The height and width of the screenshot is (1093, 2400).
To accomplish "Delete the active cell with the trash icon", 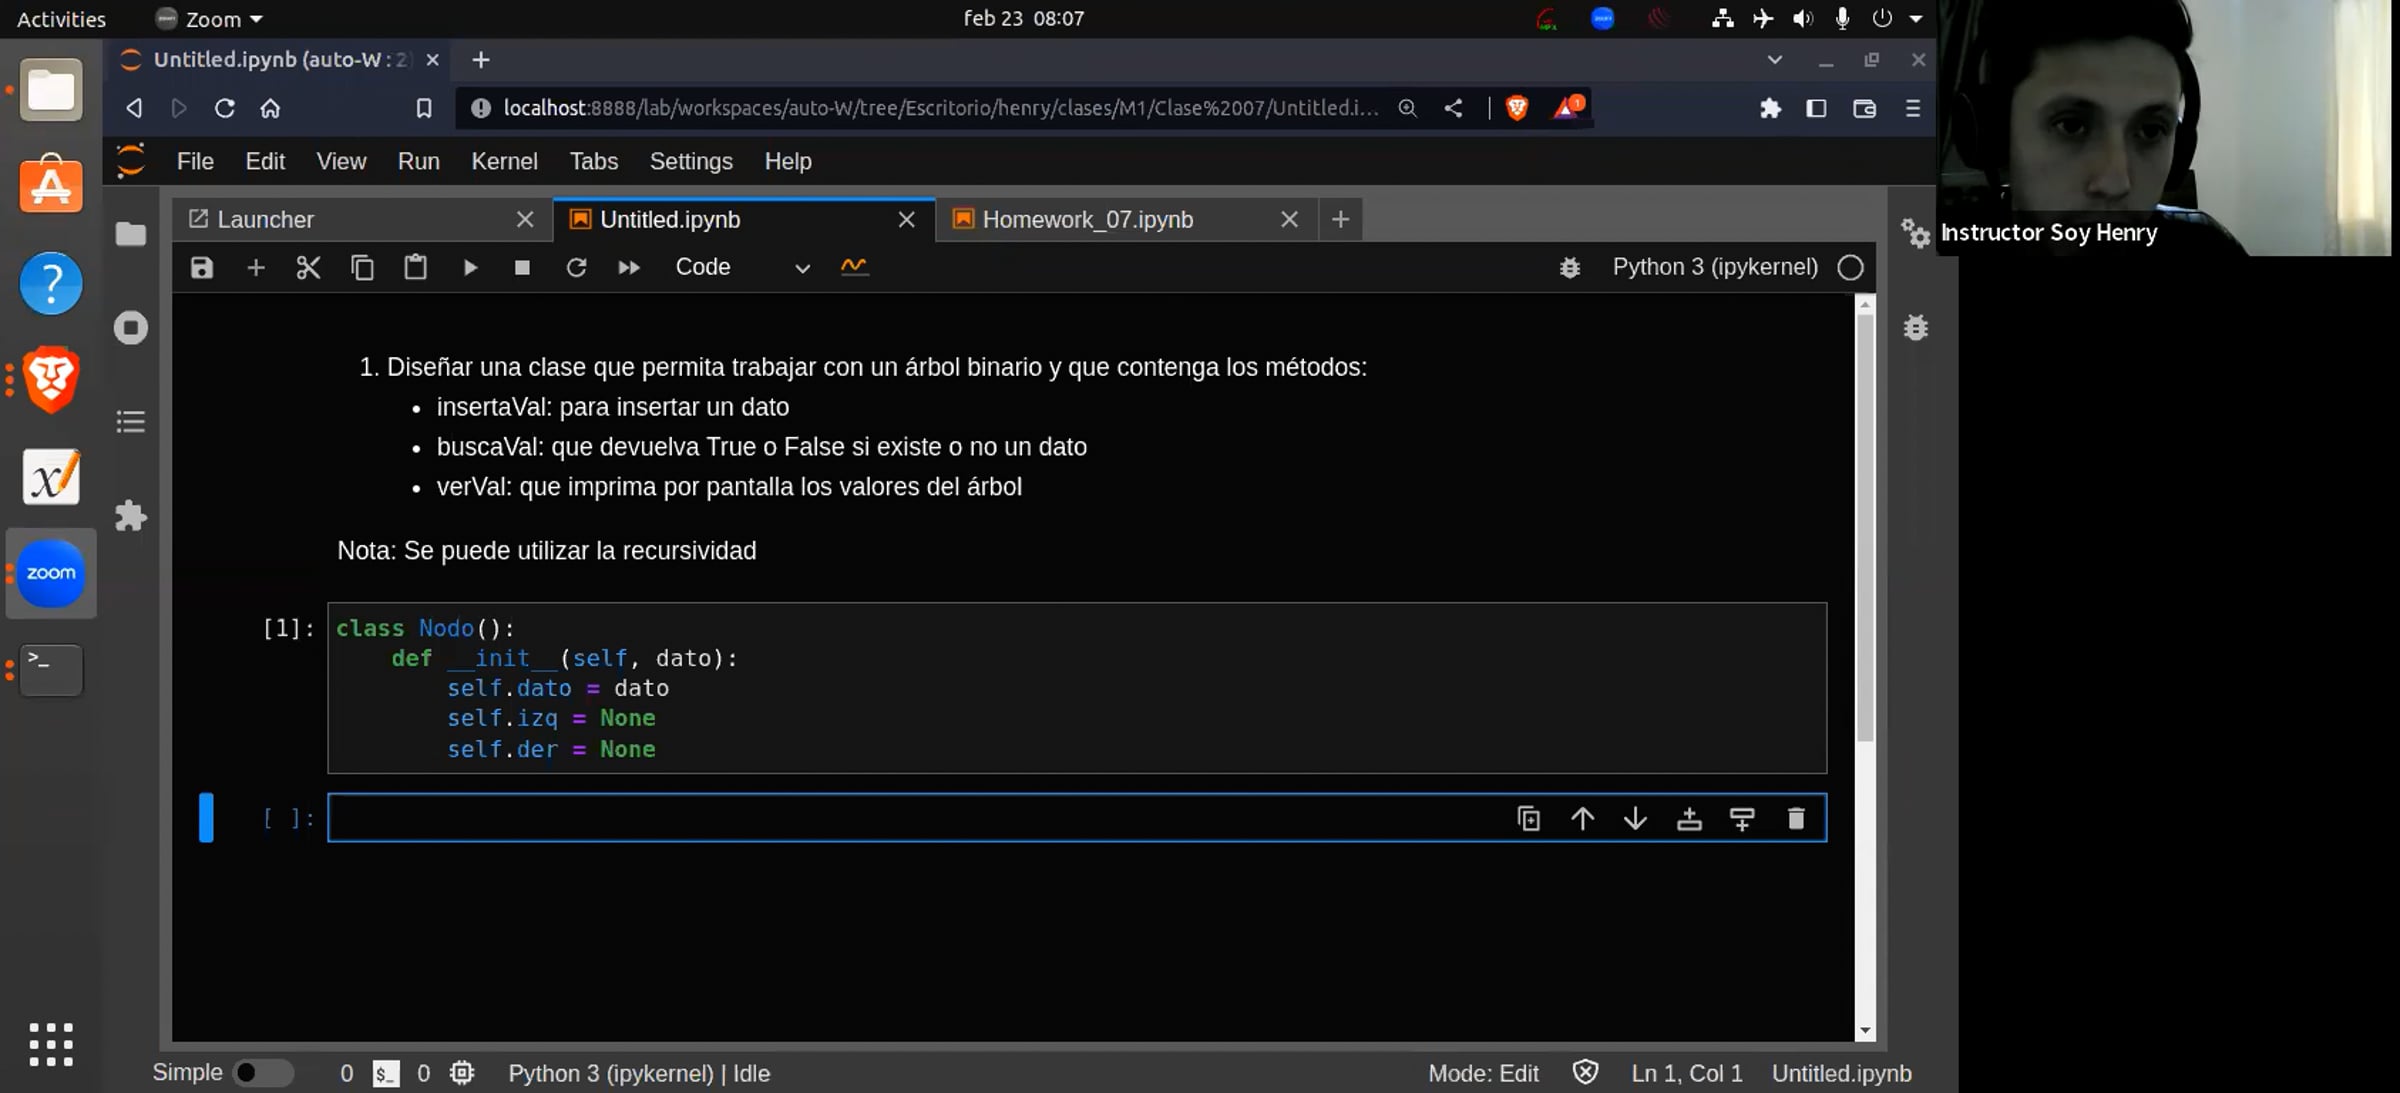I will [x=1796, y=819].
